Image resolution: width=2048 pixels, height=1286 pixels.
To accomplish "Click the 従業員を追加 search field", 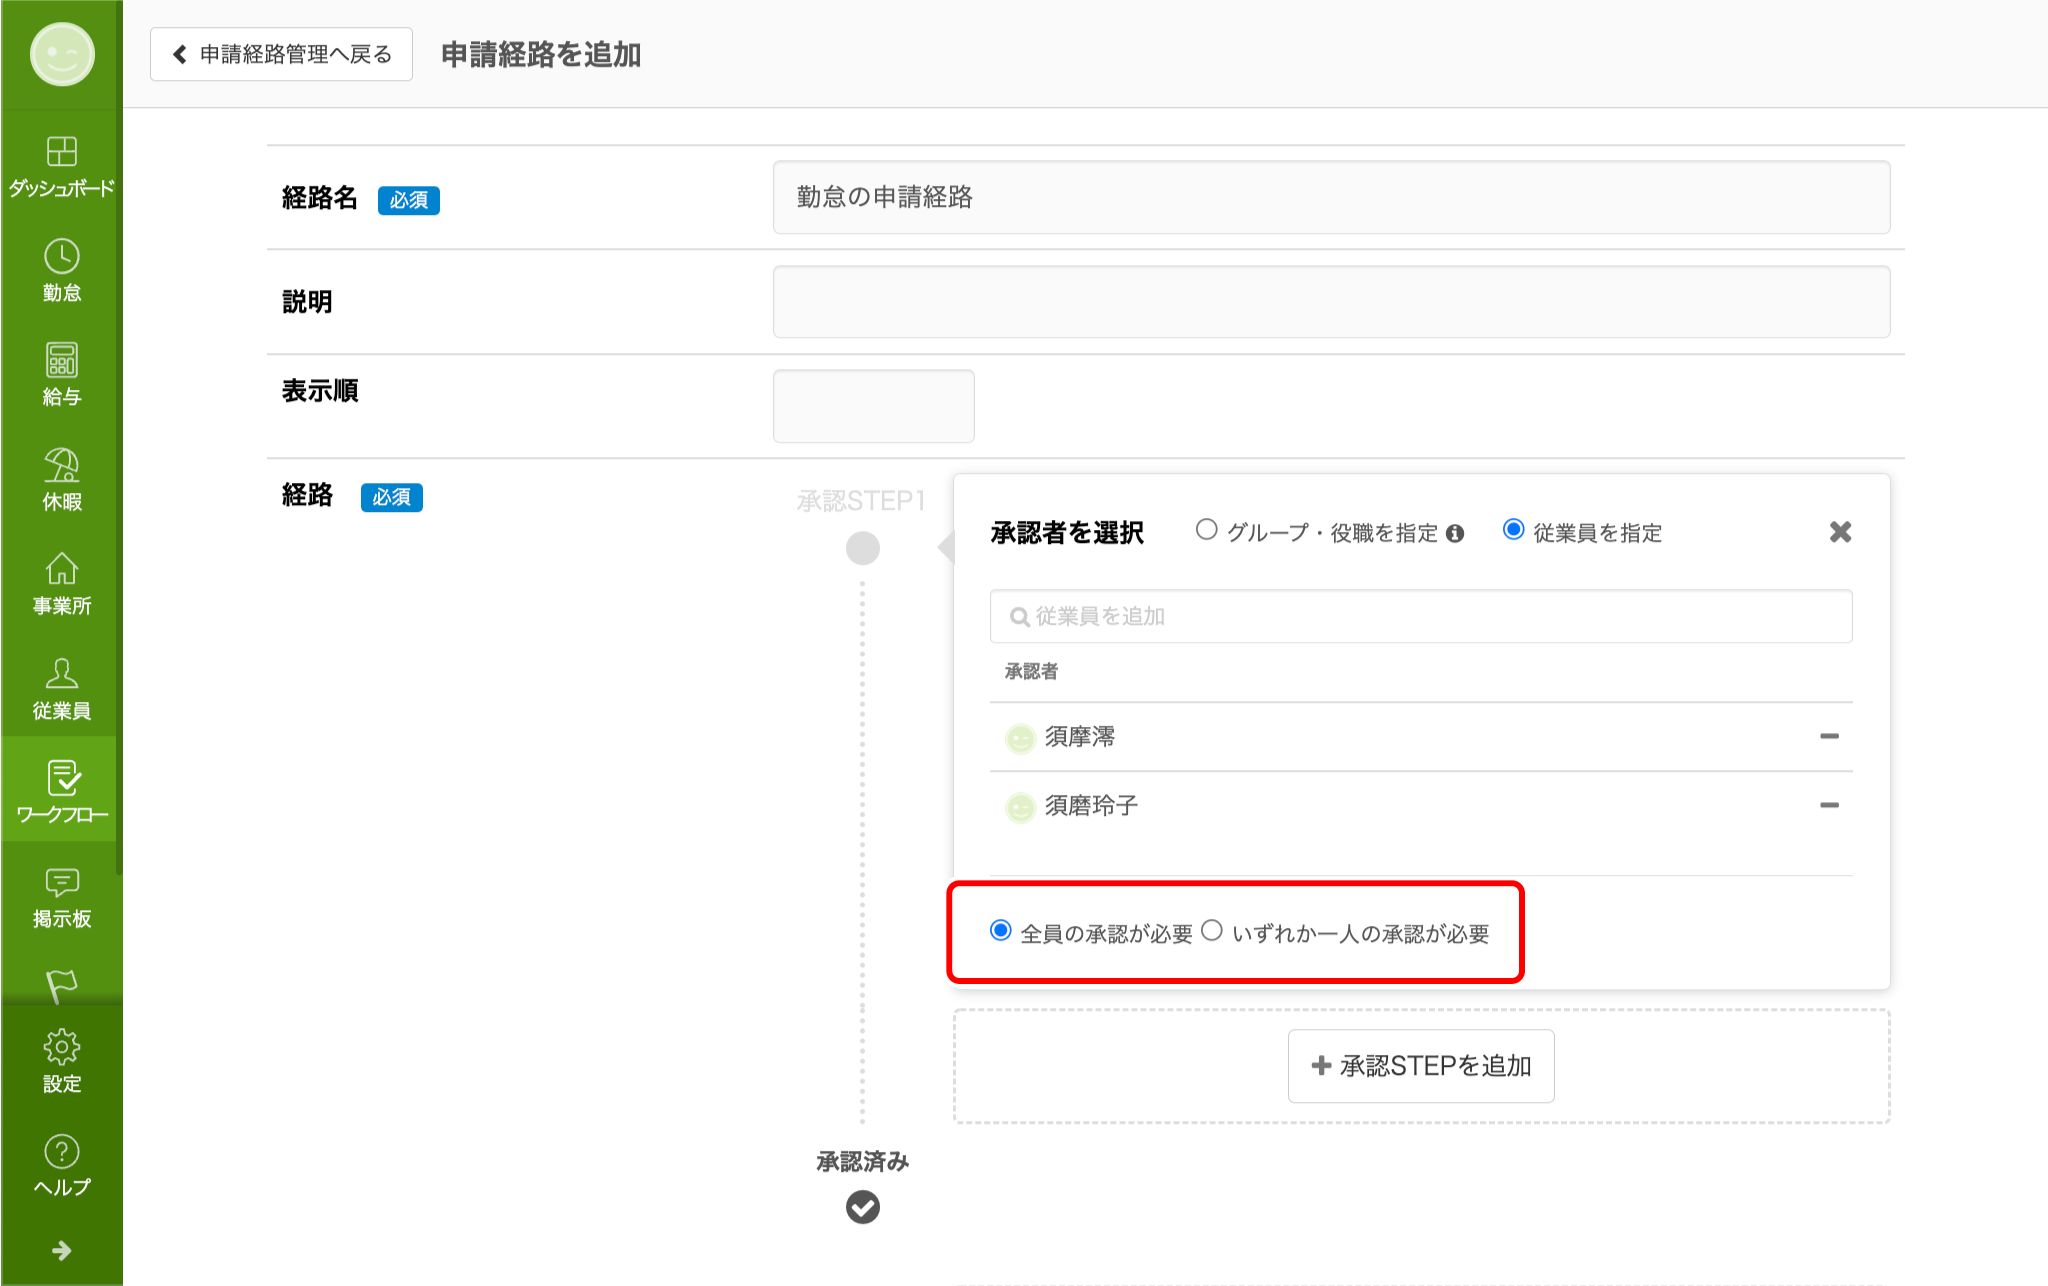I will pos(1421,616).
